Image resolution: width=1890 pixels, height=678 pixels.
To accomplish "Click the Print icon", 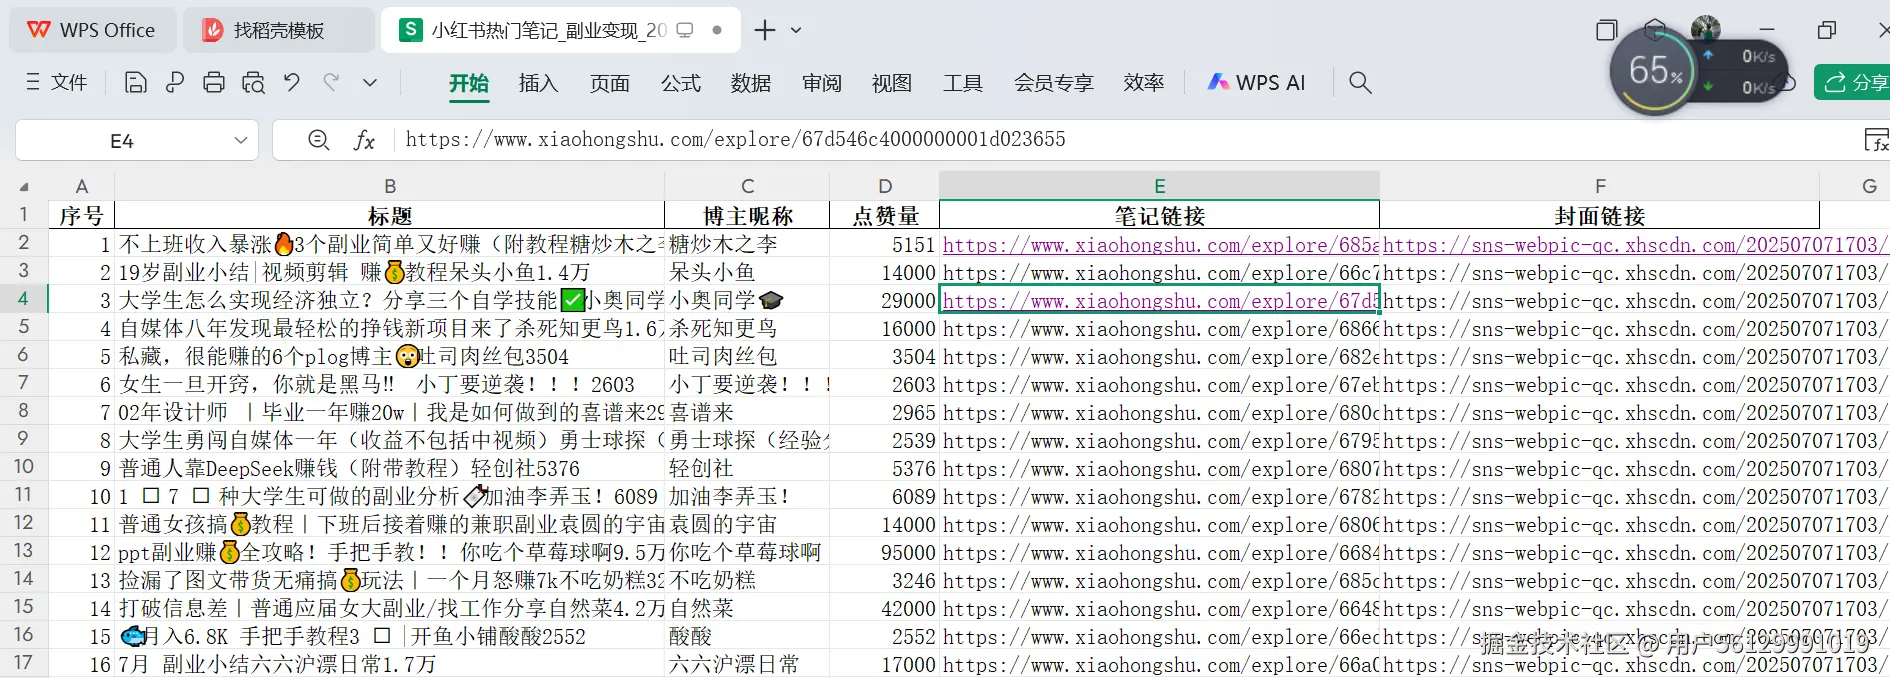I will [x=214, y=83].
